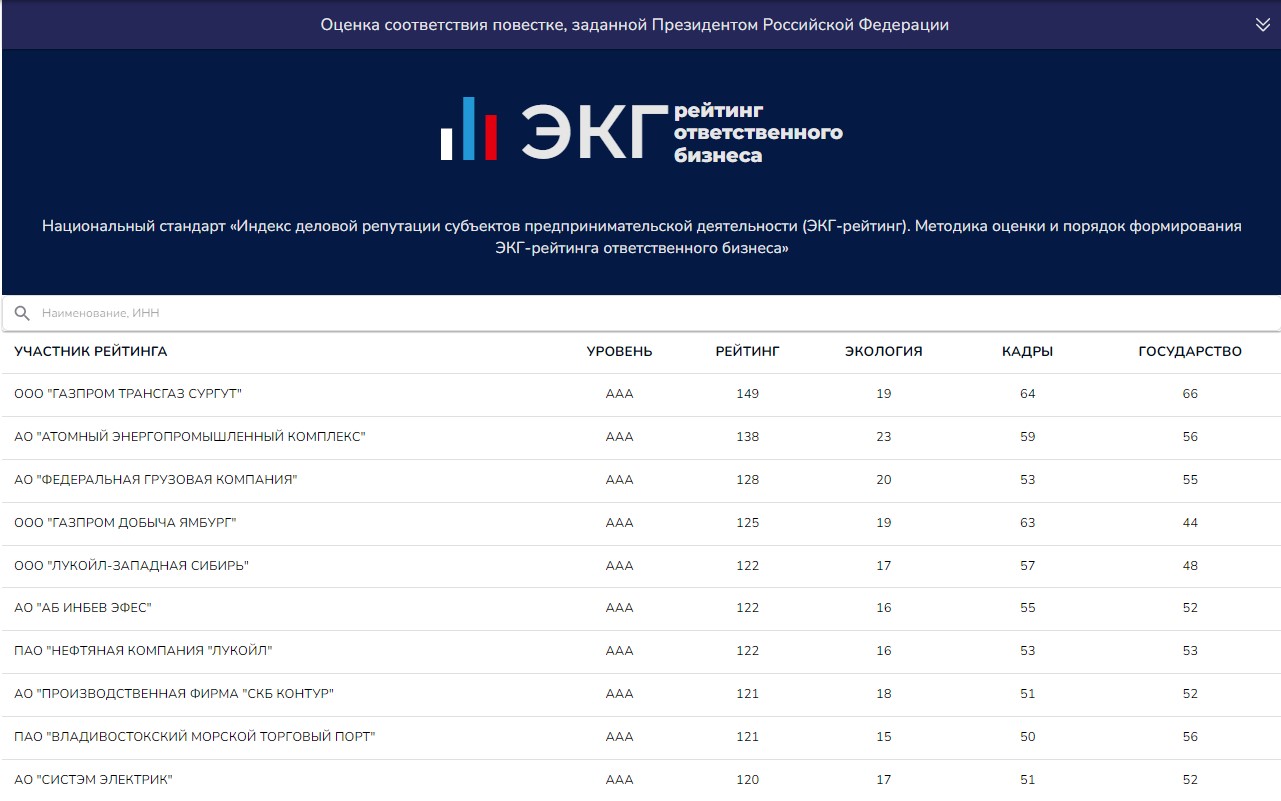Click rating value 149 for Газпром Трансгаз Сургут
The image size is (1281, 801).
coord(748,394)
